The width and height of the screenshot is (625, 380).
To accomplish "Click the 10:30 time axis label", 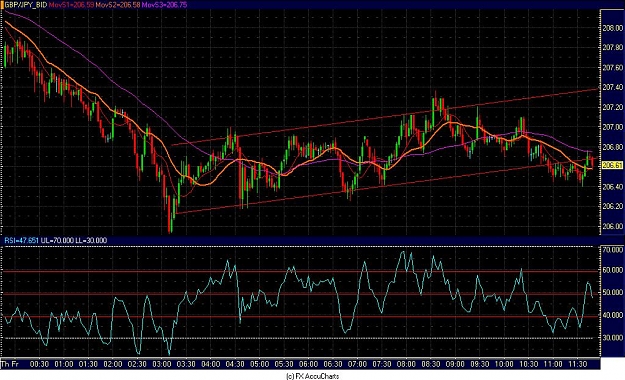I will point(529,364).
